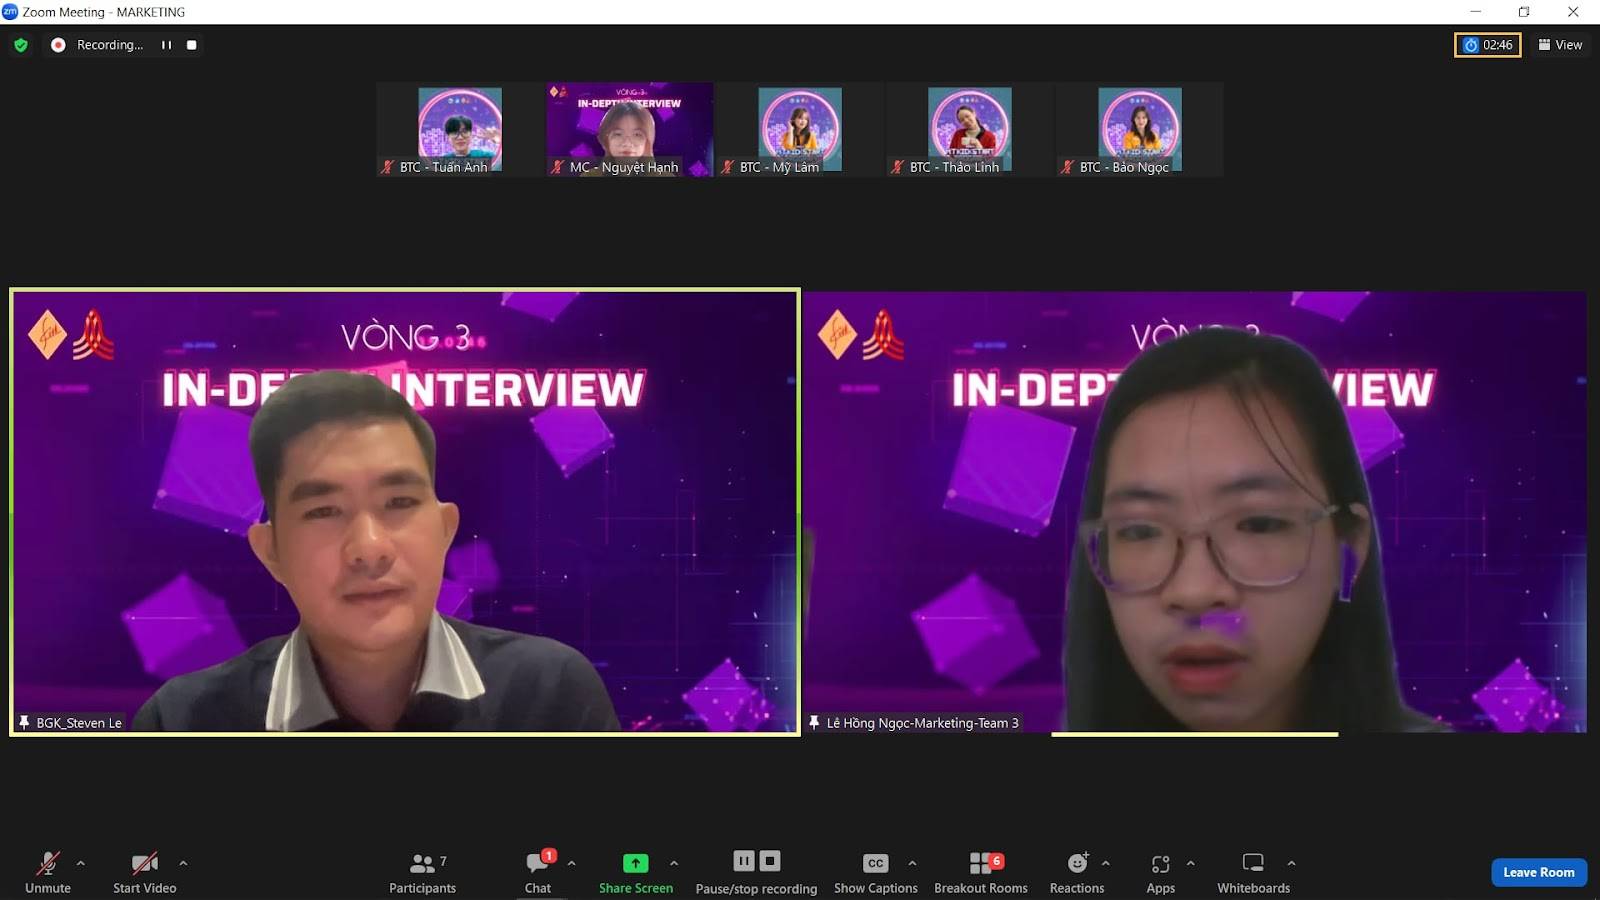Image resolution: width=1600 pixels, height=900 pixels.
Task: Open Whiteboards
Action: [x=1253, y=872]
